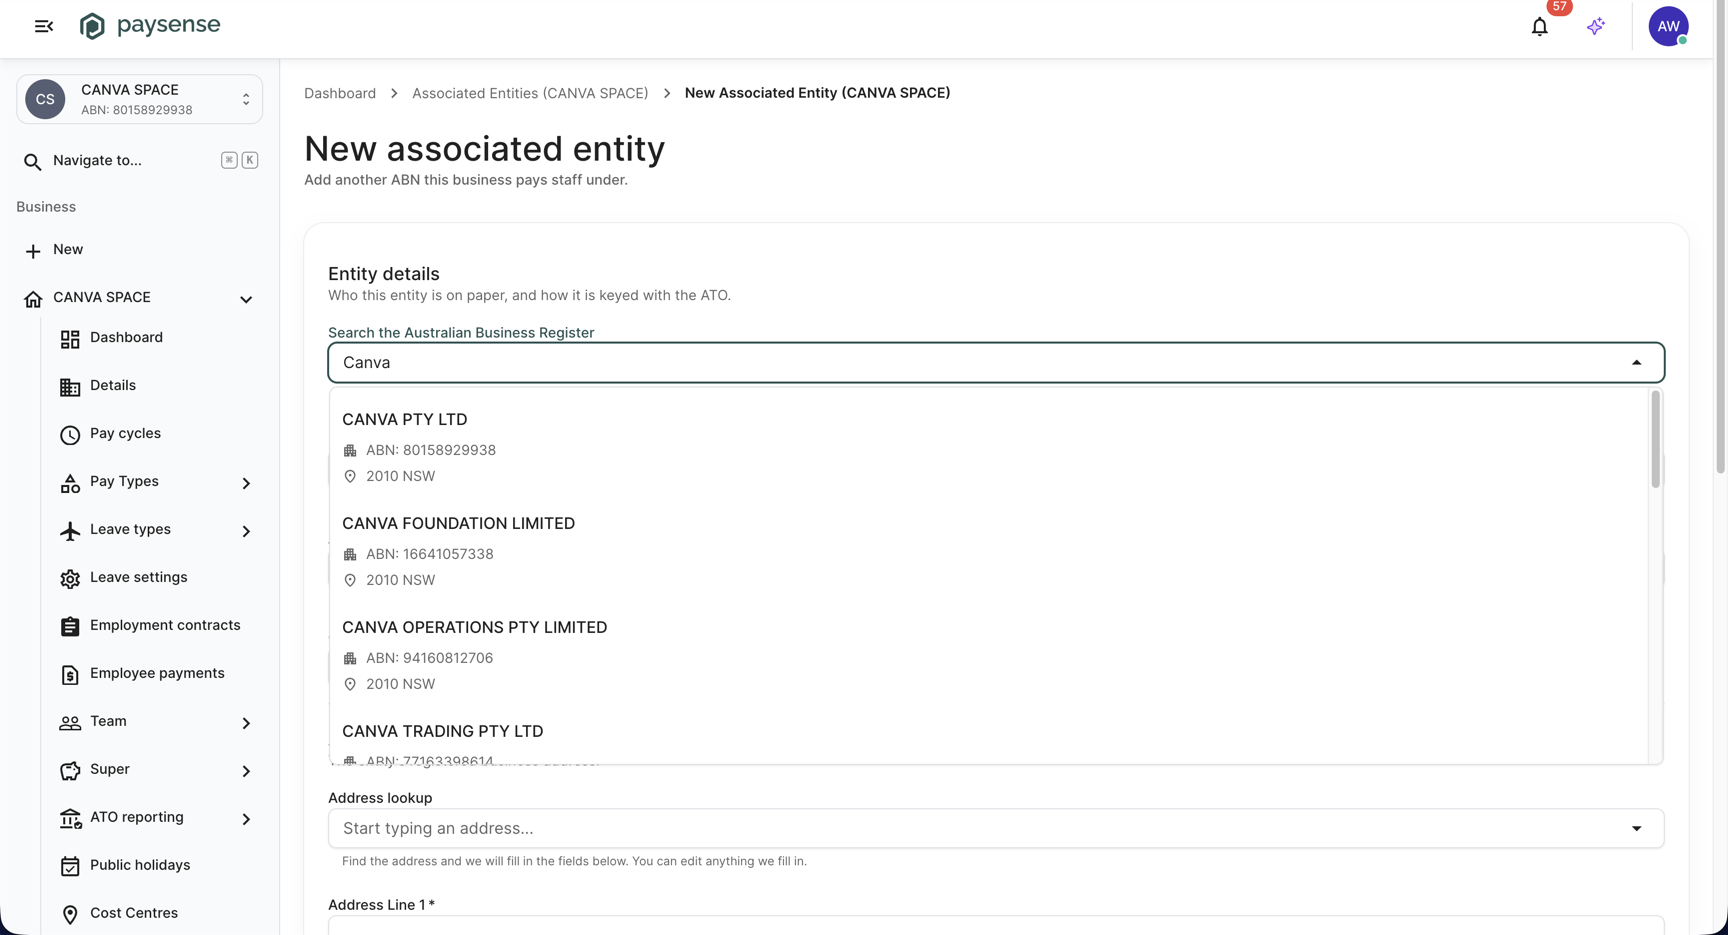This screenshot has width=1728, height=935.
Task: Click the Cost Centres location pin icon
Action: point(70,915)
